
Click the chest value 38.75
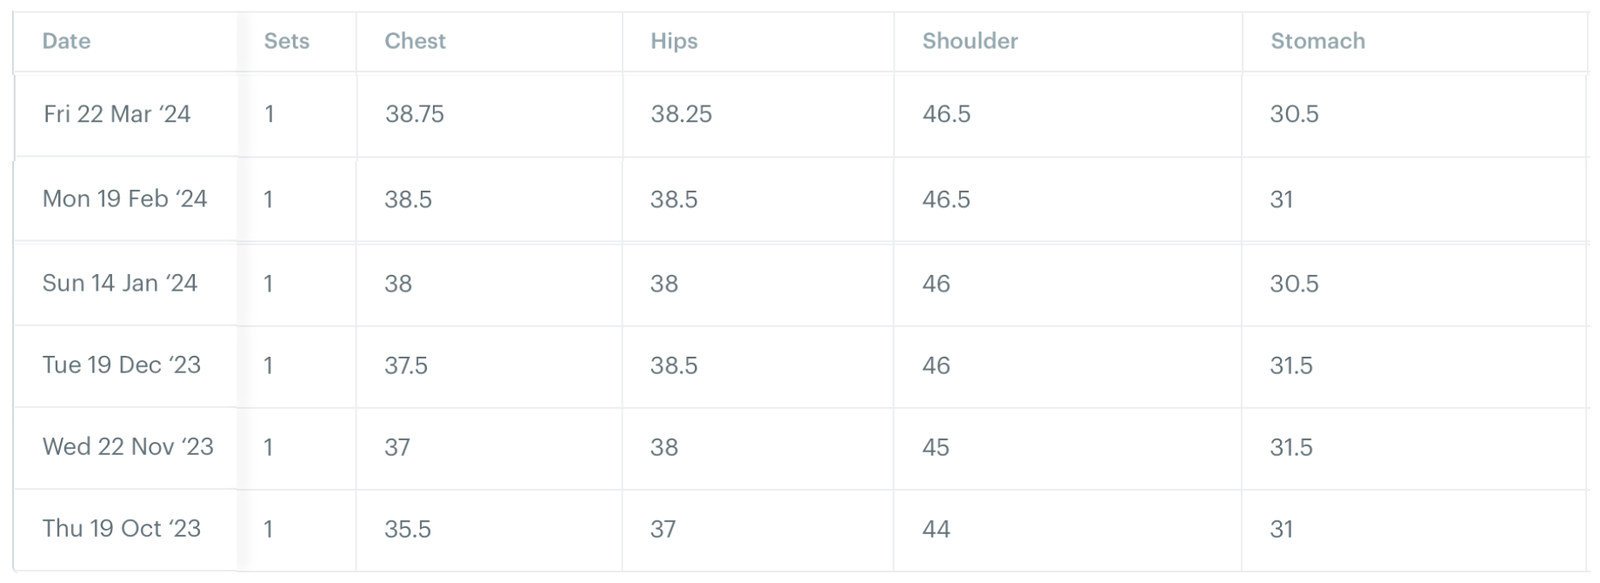414,114
